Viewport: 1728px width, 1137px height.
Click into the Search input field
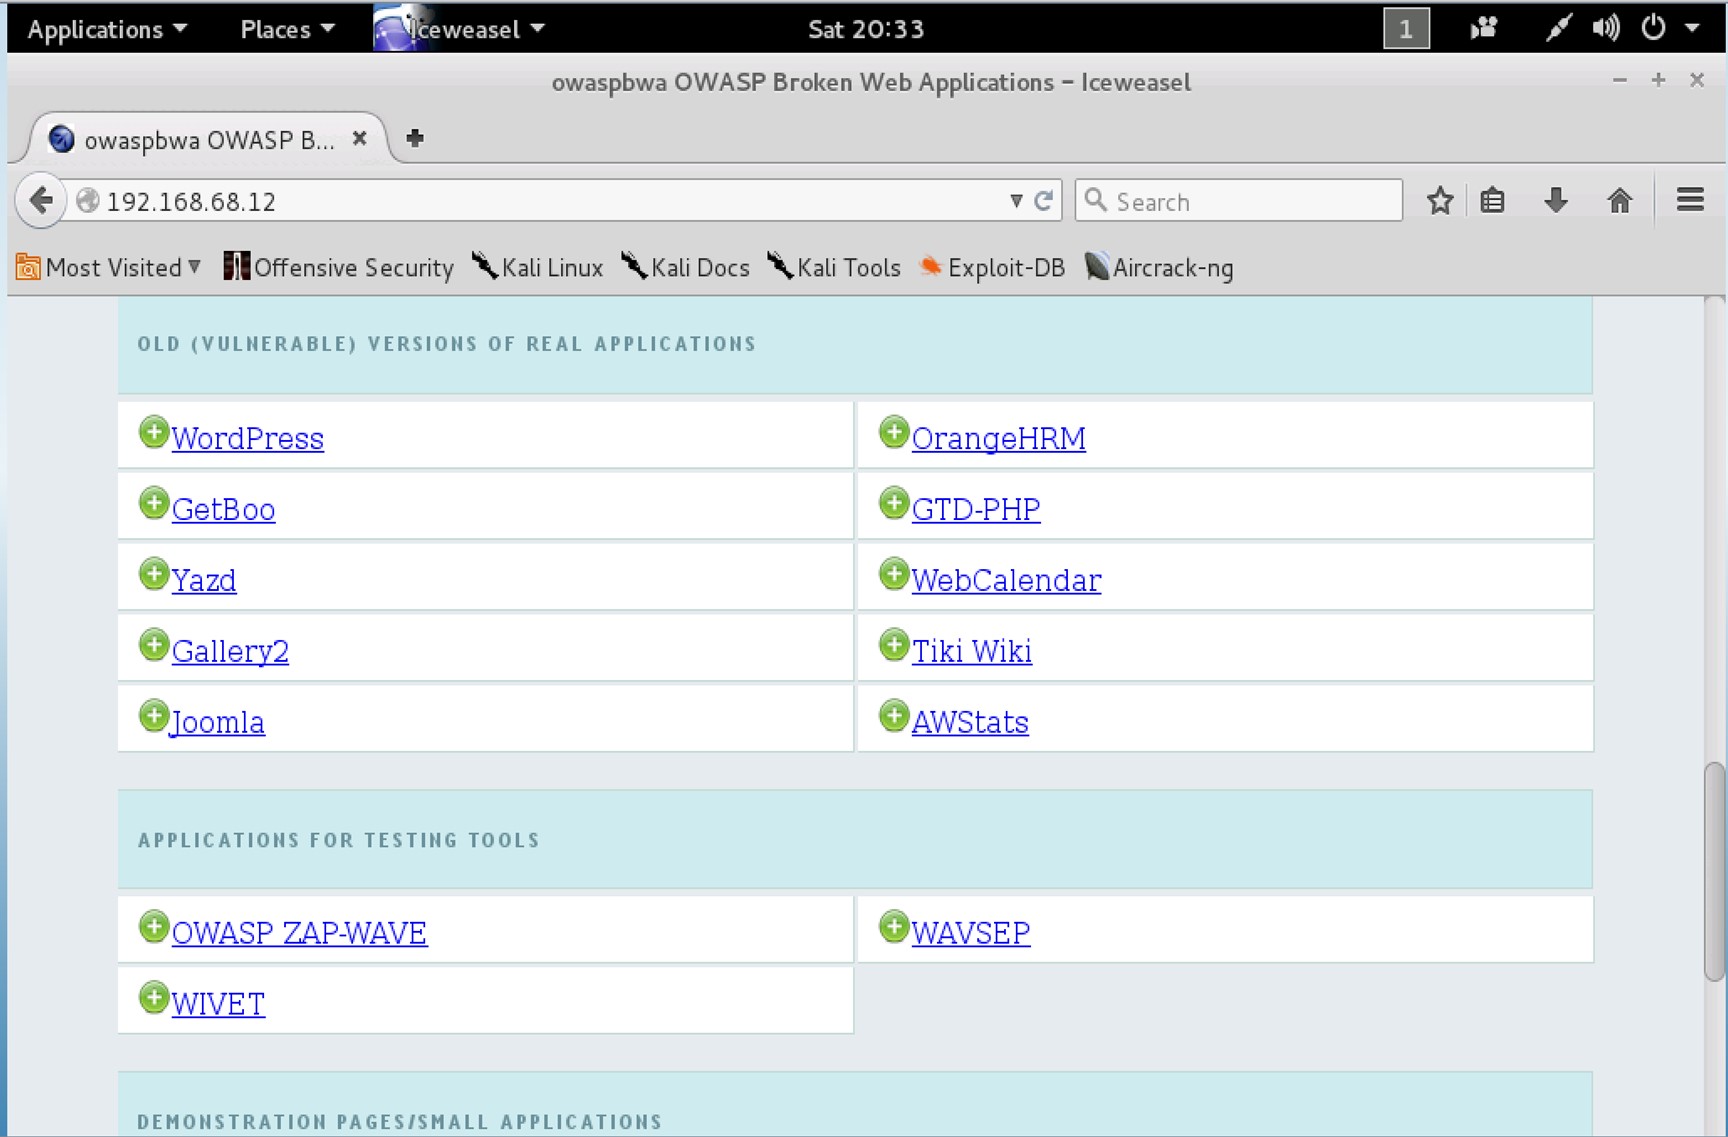tap(1250, 201)
